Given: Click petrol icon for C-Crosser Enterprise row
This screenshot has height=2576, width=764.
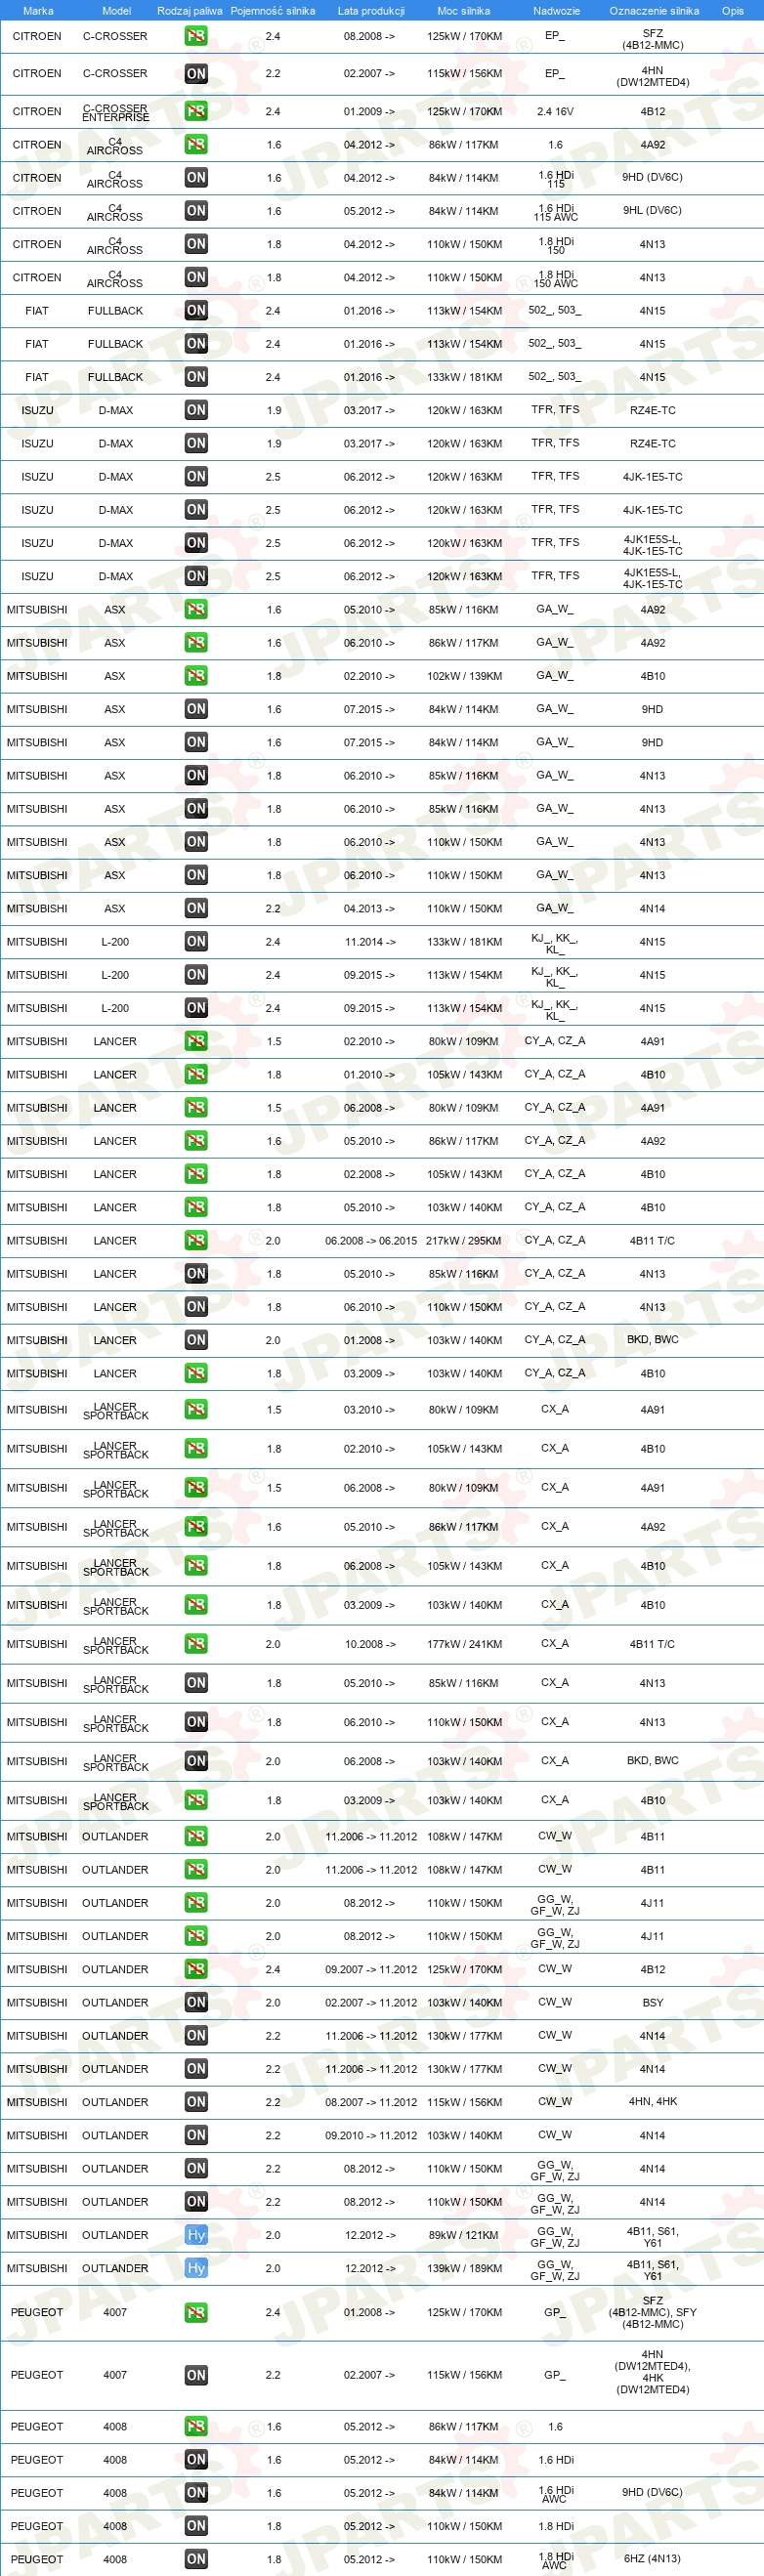Looking at the screenshot, I should click(196, 111).
